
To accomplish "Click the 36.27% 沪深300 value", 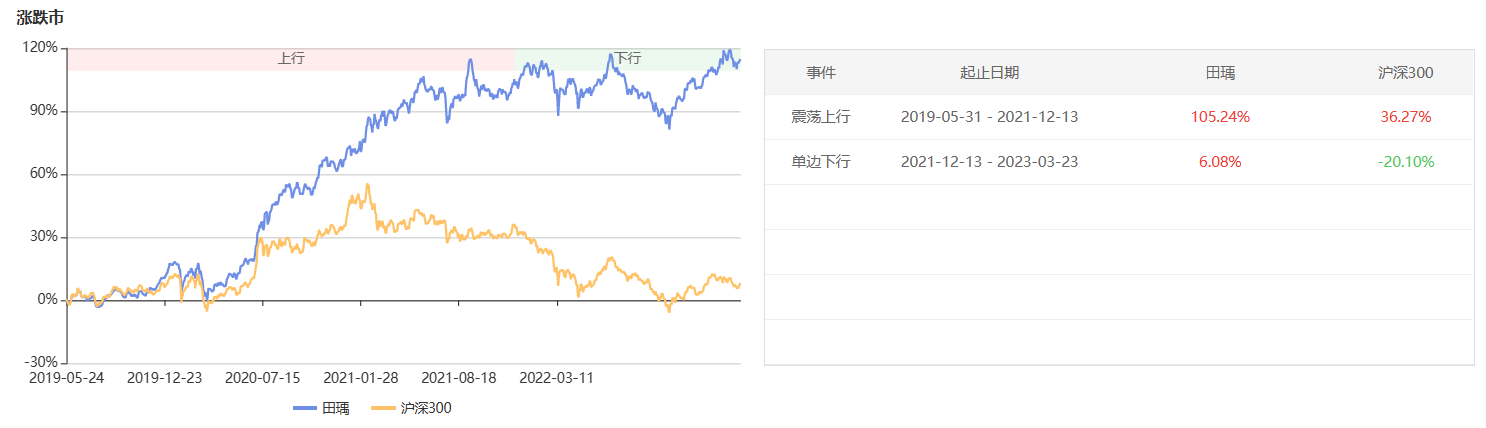I will click(x=1406, y=117).
